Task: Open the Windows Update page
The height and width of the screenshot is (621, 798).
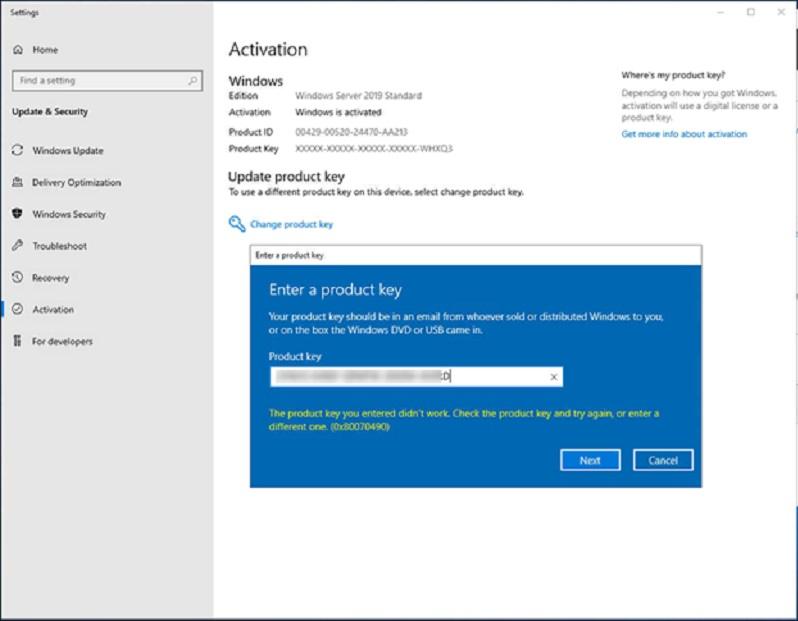Action: (67, 151)
